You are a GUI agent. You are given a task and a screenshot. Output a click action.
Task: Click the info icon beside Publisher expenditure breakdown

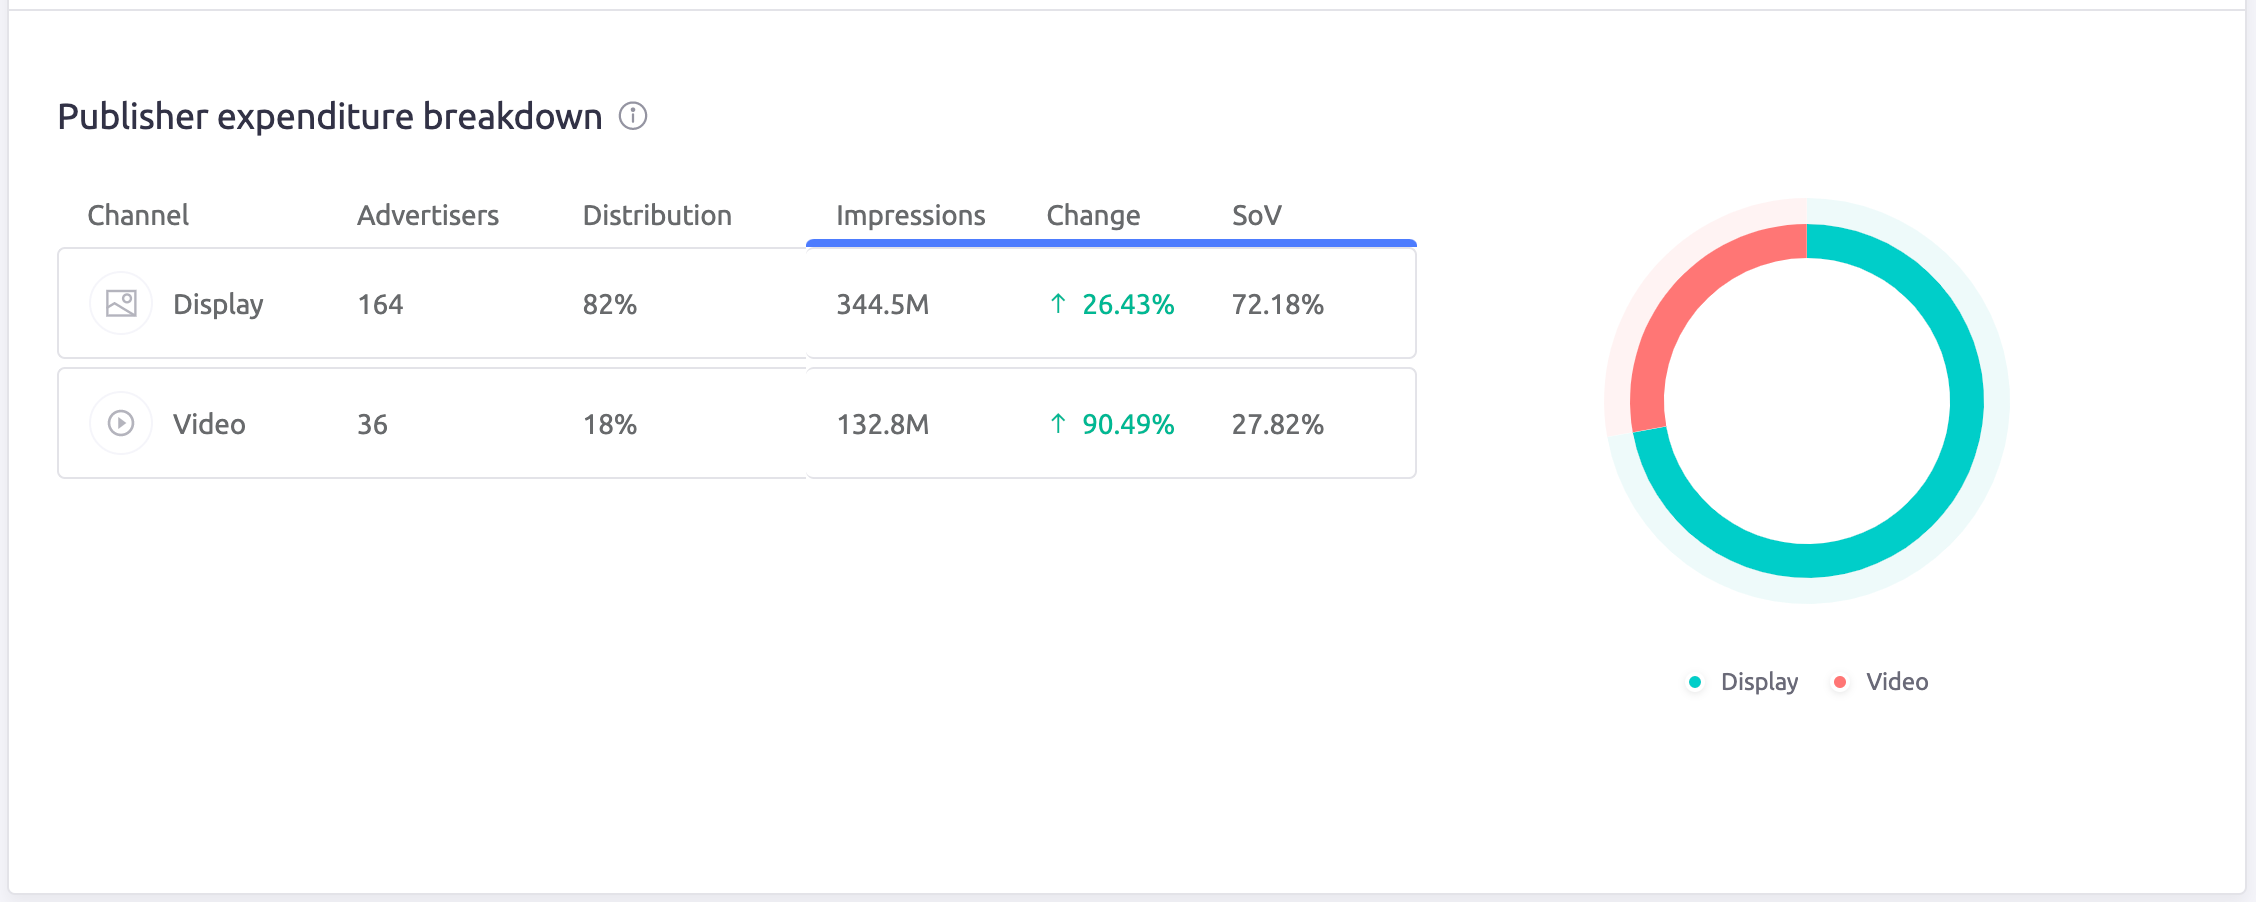pos(633,116)
